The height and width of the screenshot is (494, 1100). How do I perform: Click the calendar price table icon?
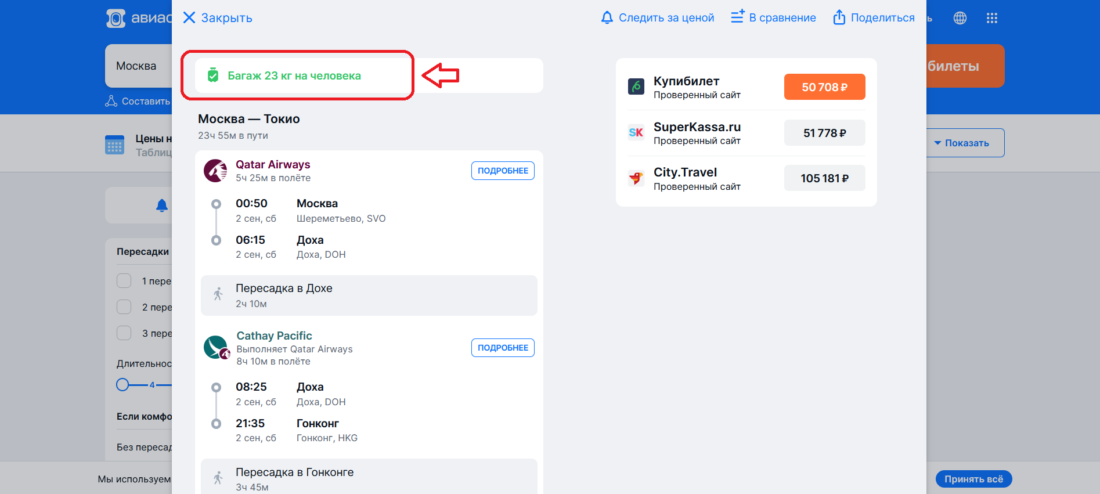tap(114, 145)
